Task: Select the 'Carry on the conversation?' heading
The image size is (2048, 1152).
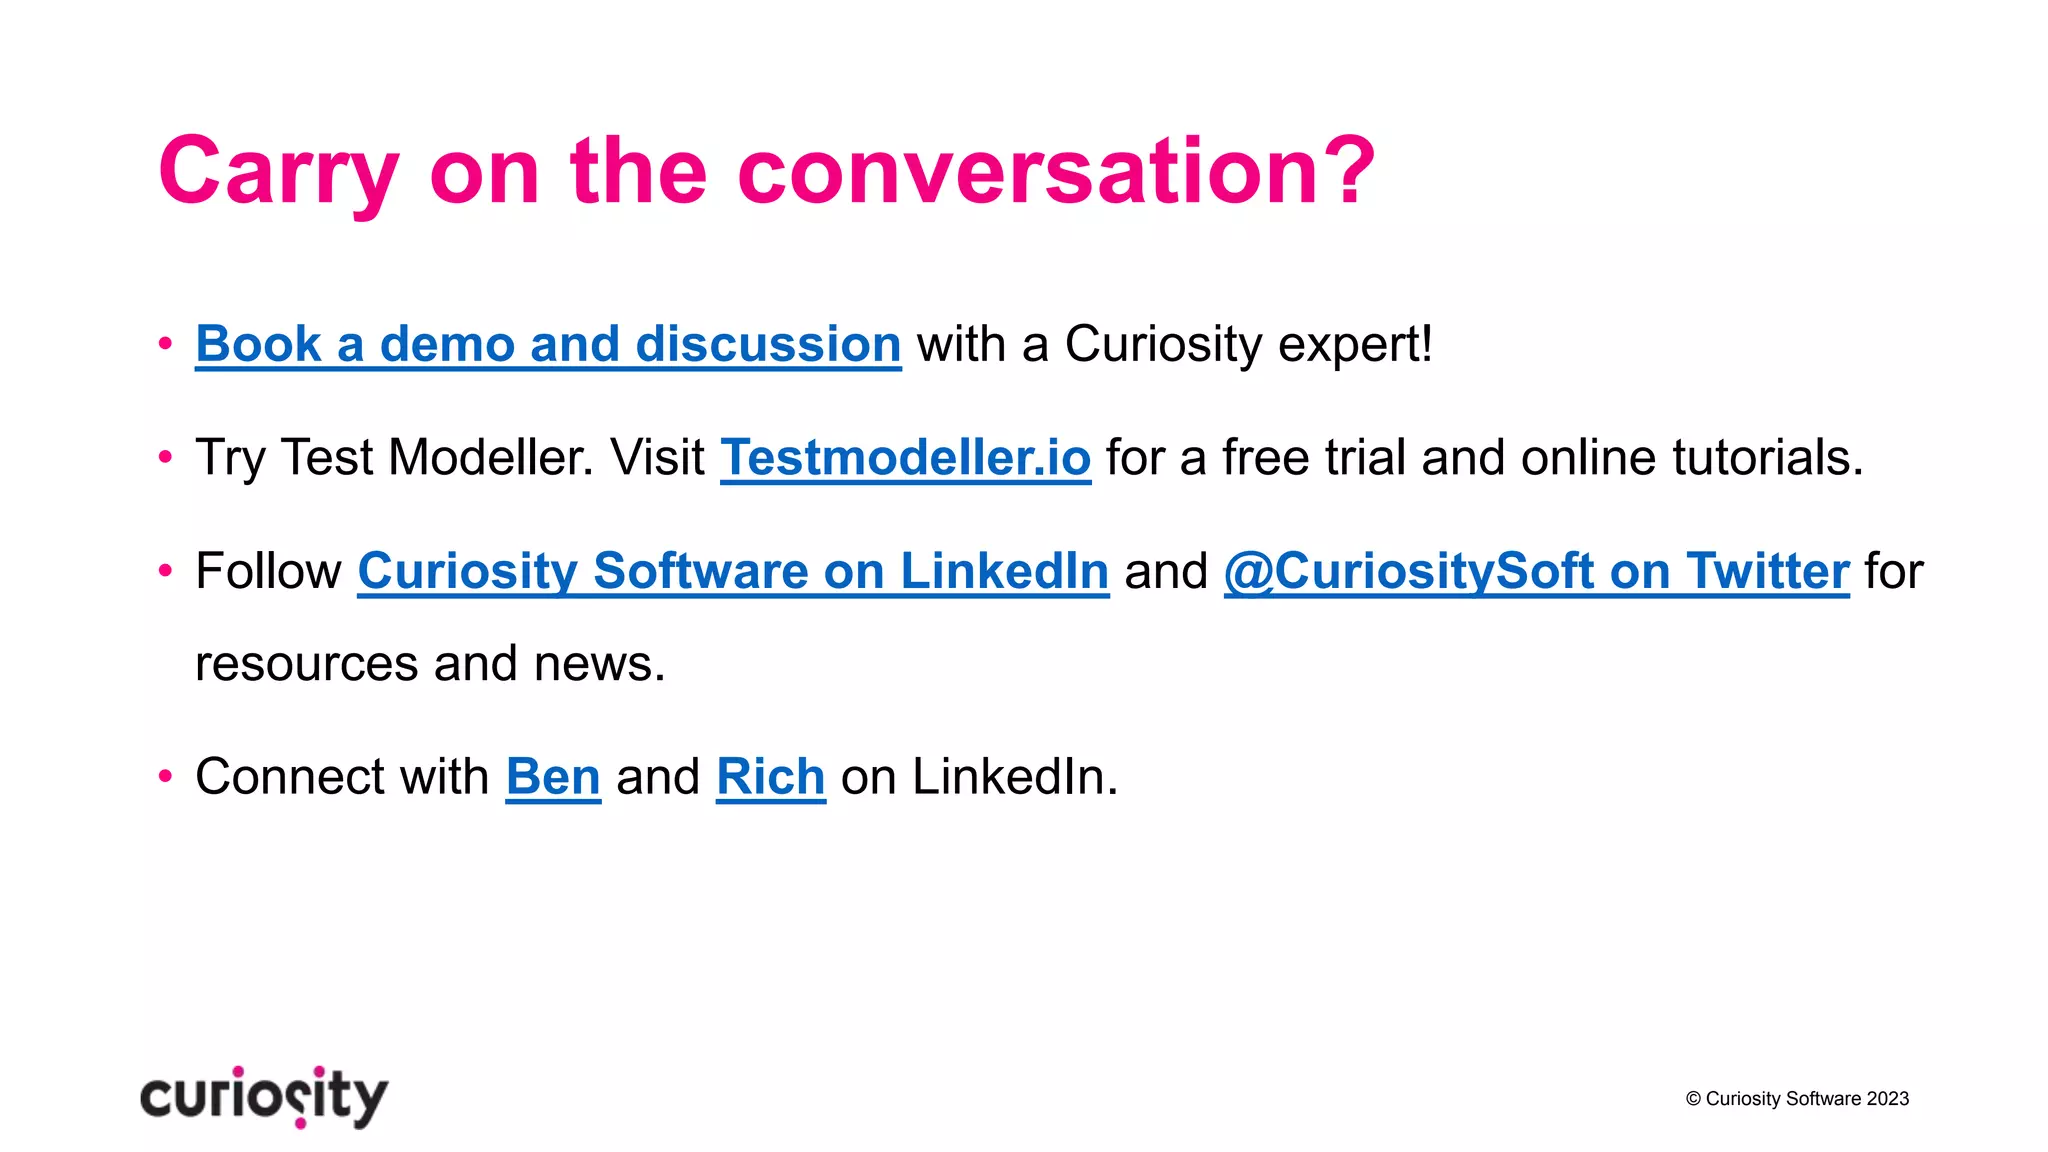Action: tap(767, 172)
